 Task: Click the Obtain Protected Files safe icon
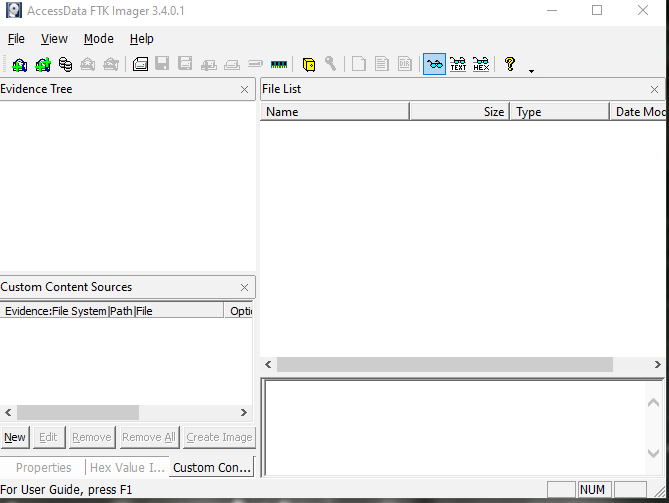(x=309, y=64)
